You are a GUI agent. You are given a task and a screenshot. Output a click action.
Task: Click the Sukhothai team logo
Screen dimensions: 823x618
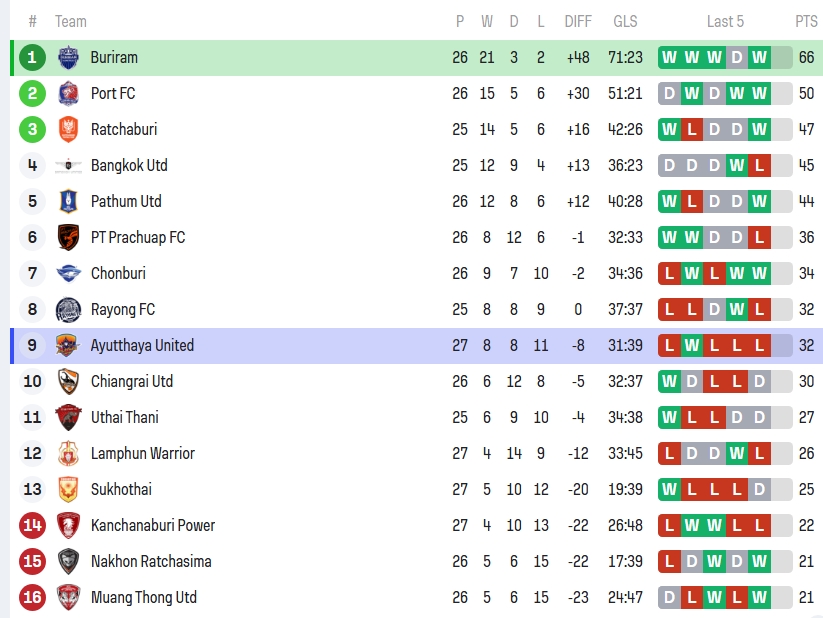click(68, 489)
